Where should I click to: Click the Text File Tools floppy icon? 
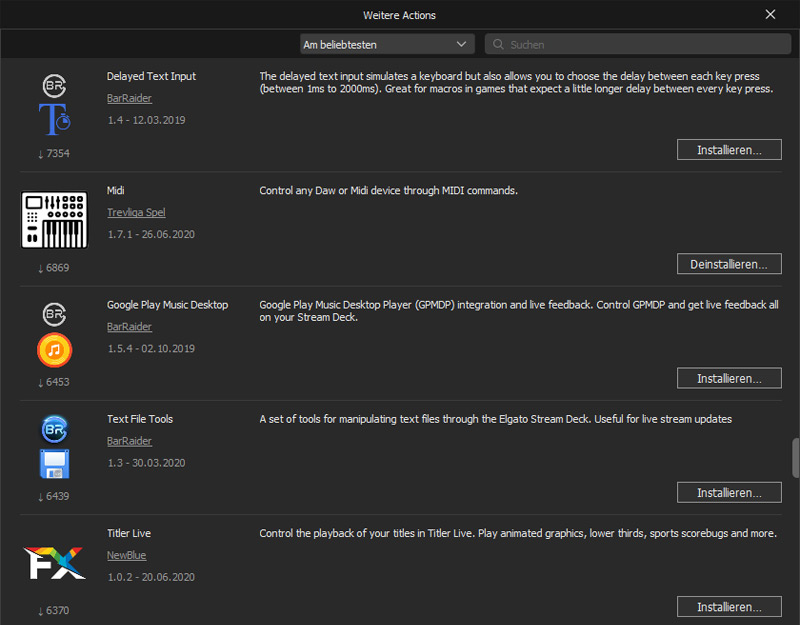click(x=54, y=464)
